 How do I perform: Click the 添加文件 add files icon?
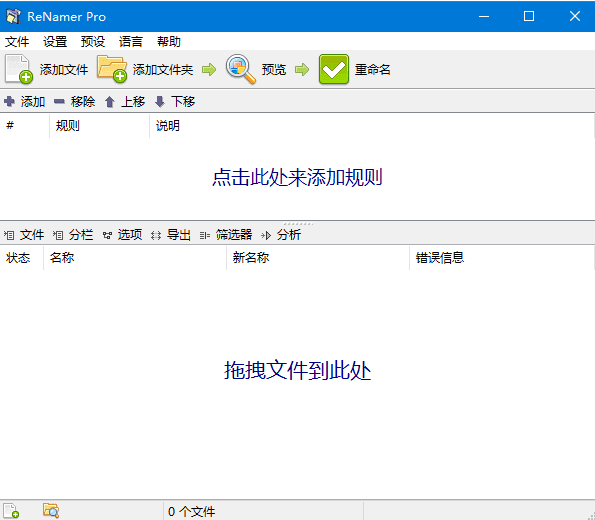(x=19, y=69)
